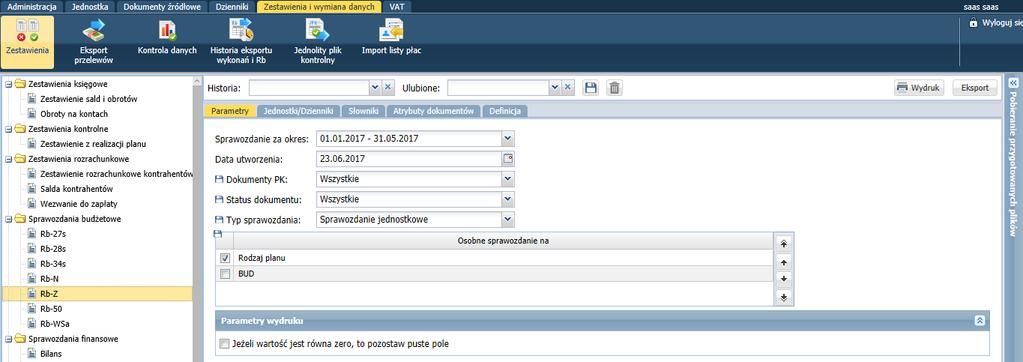Viewport: 1023px width, 362px height.
Task: Enable leave empty field if zero checkbox
Action: pos(225,344)
